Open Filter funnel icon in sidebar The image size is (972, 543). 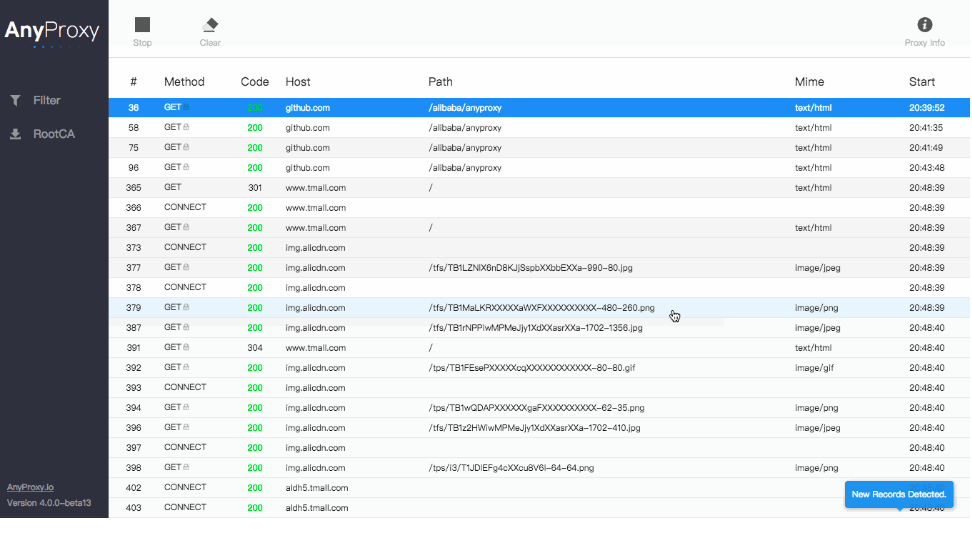[x=15, y=100]
